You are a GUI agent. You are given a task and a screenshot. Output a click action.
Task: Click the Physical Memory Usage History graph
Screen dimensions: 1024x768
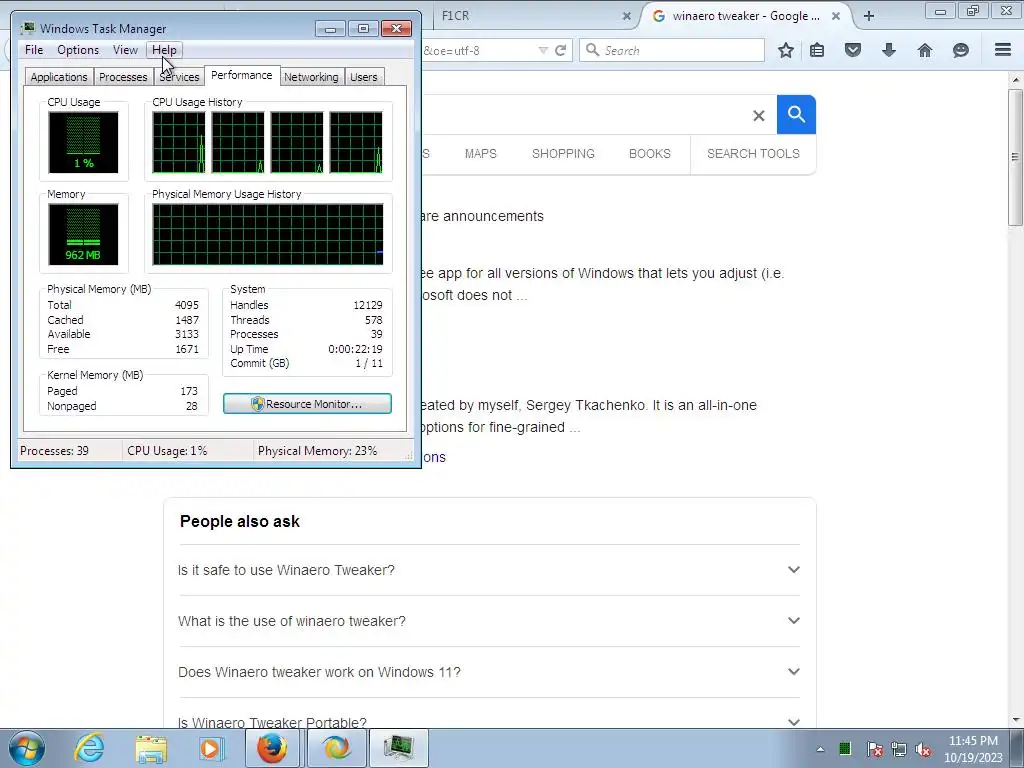268,234
